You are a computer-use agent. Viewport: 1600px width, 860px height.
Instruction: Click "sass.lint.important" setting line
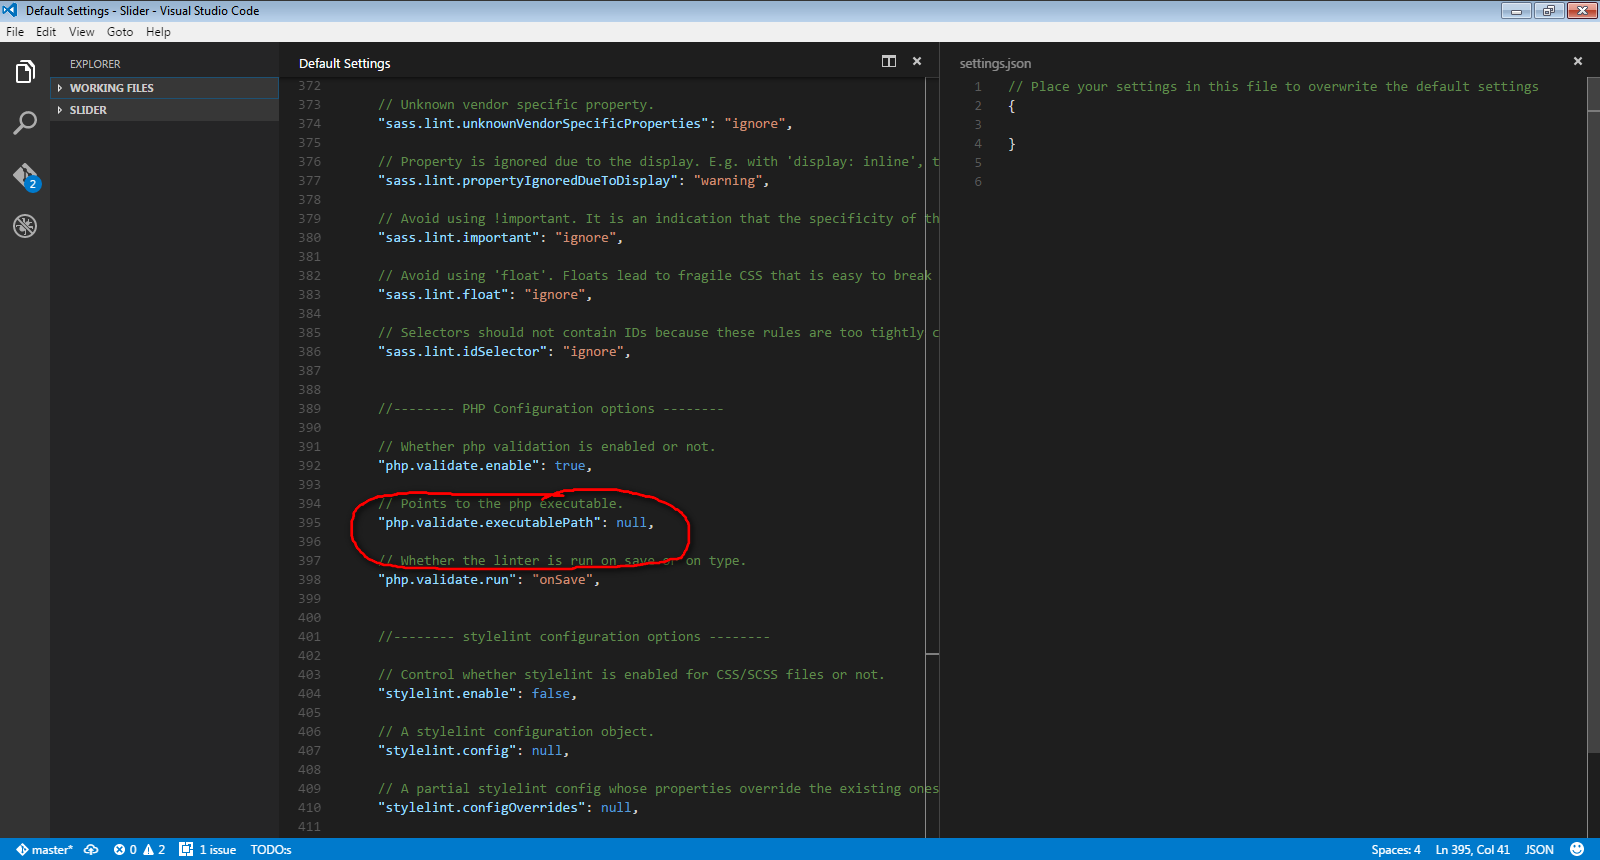[501, 238]
